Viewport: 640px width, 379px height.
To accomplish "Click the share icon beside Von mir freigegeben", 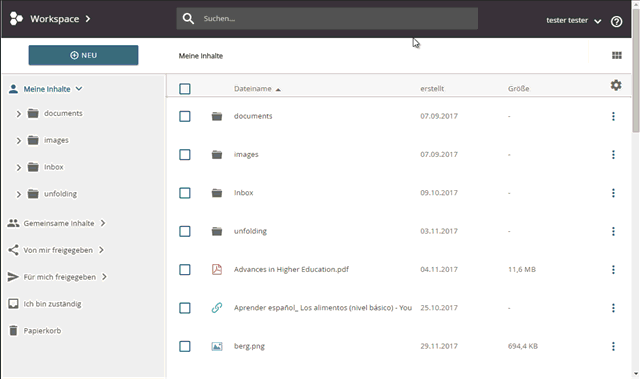I will 13,250.
